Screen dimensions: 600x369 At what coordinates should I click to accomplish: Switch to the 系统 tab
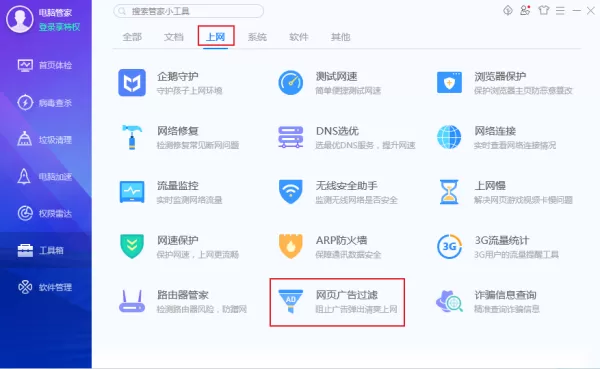257,37
